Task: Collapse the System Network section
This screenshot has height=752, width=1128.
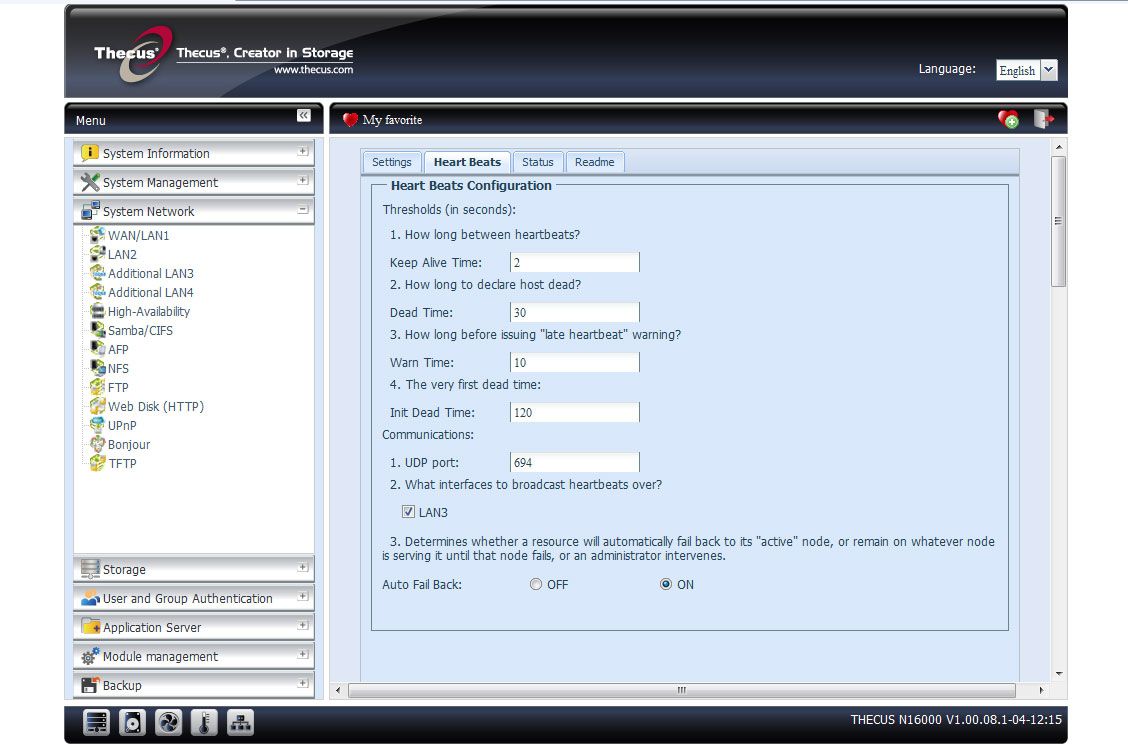Action: click(x=303, y=209)
